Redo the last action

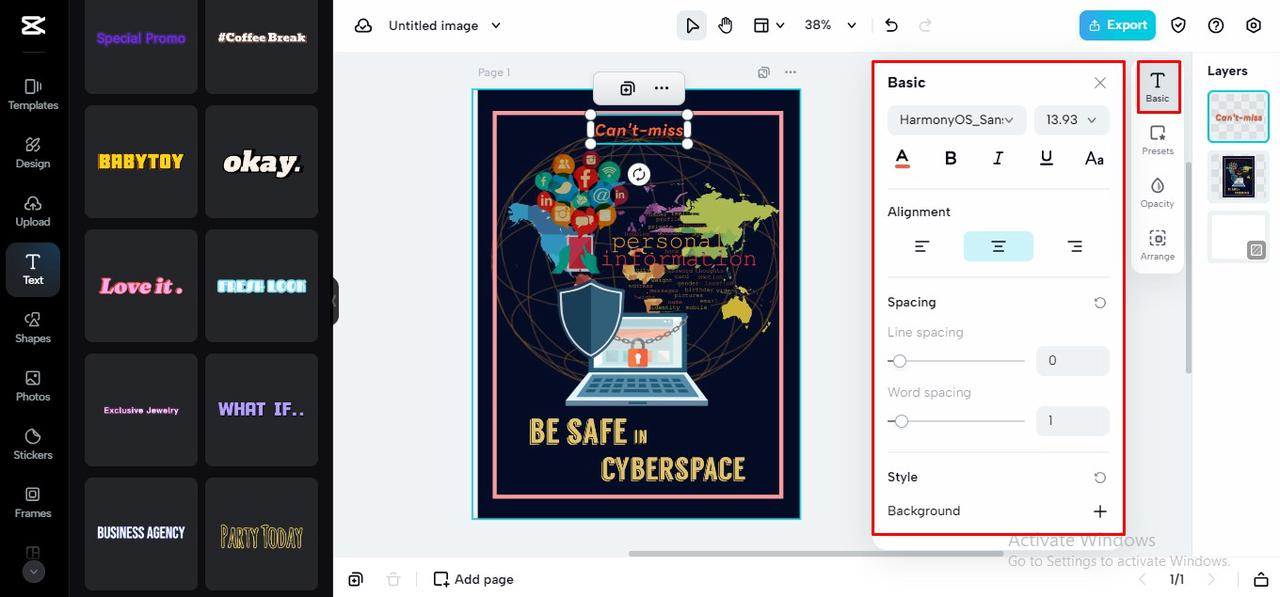(925, 25)
